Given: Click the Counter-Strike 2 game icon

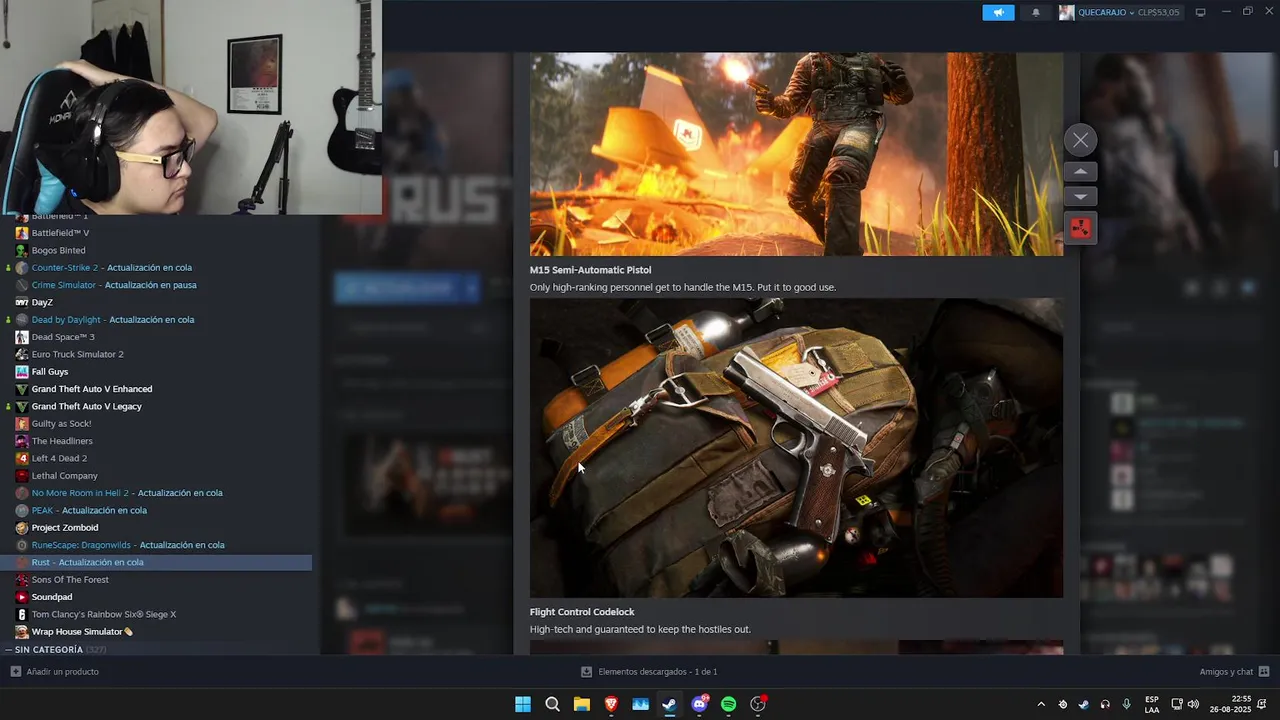Looking at the screenshot, I should [x=22, y=268].
